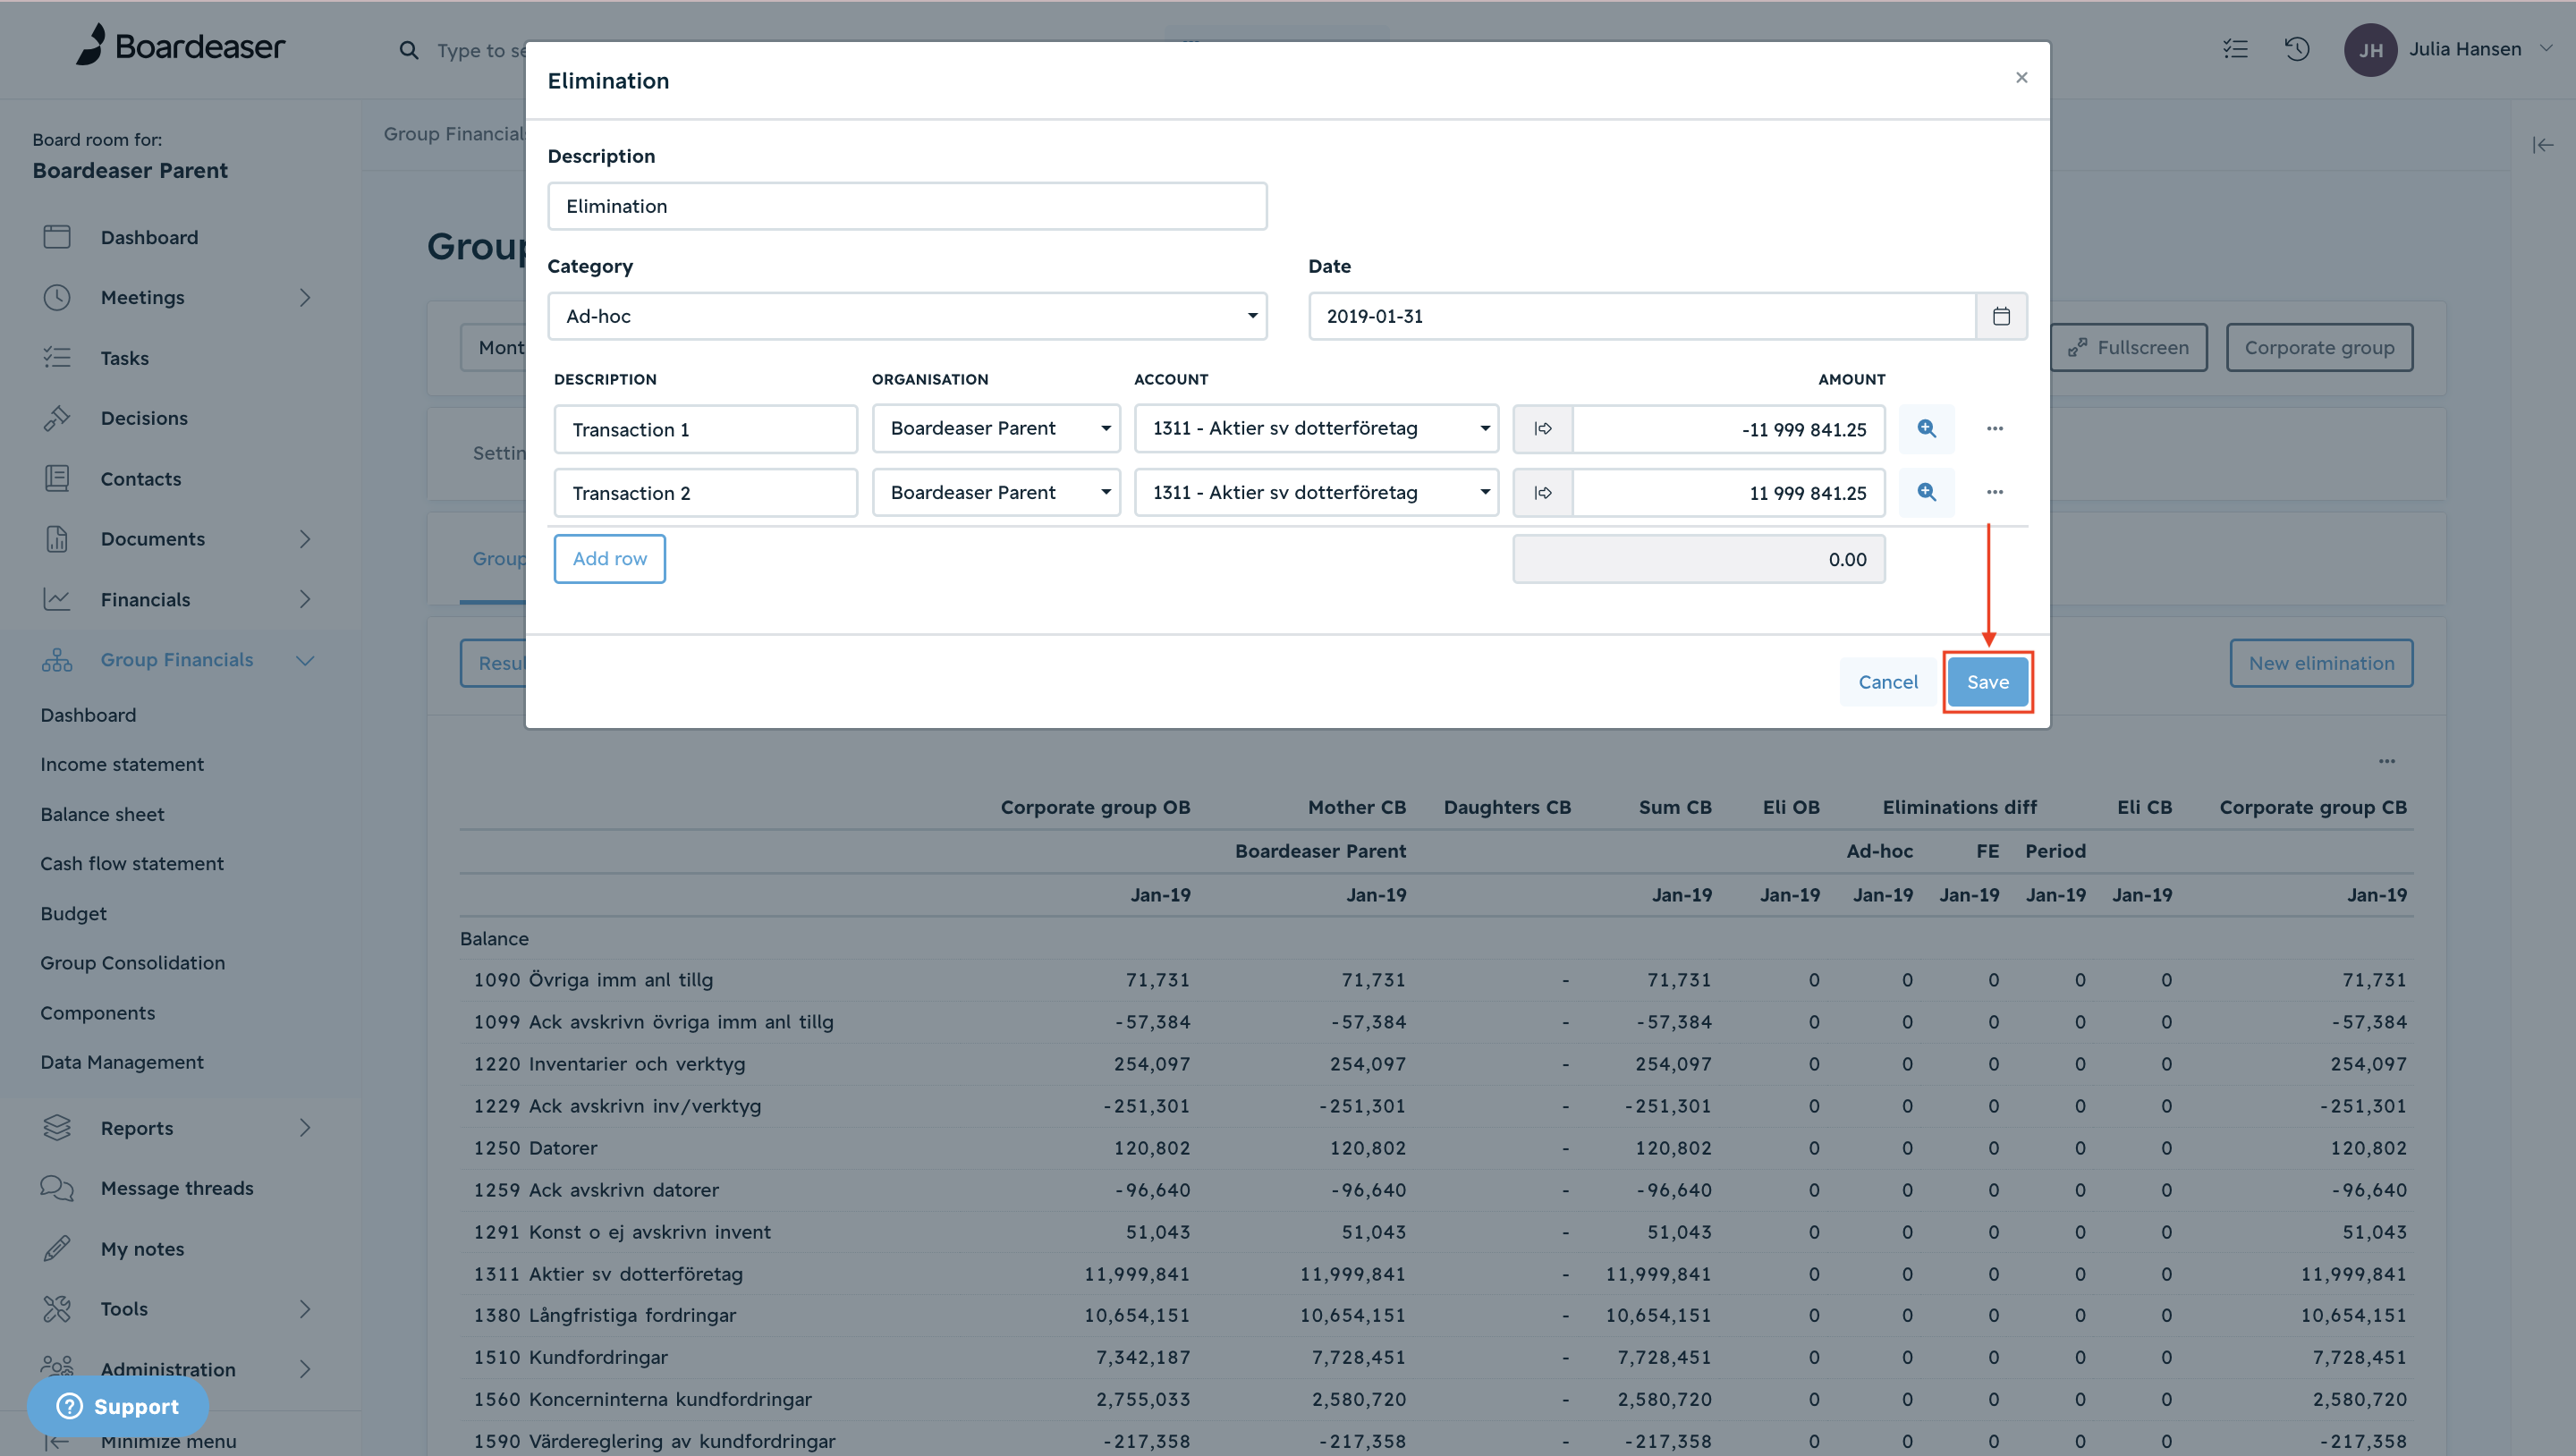Open Data Management in sidebar
Screen dimensions: 2576x1456
point(122,1062)
